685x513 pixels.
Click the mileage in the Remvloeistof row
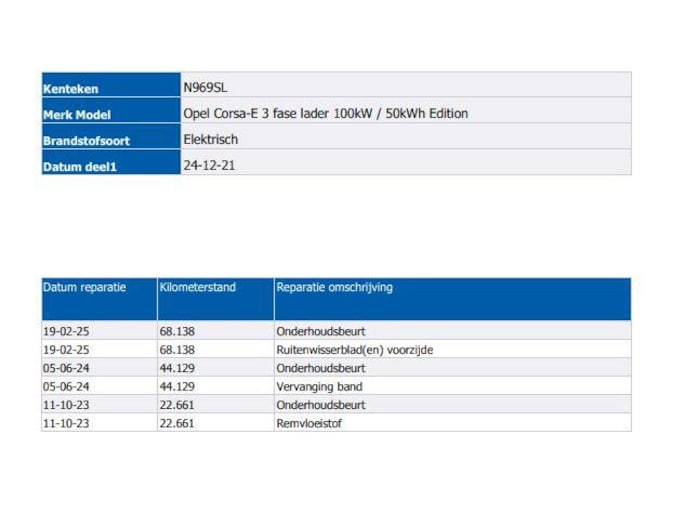pyautogui.click(x=176, y=423)
